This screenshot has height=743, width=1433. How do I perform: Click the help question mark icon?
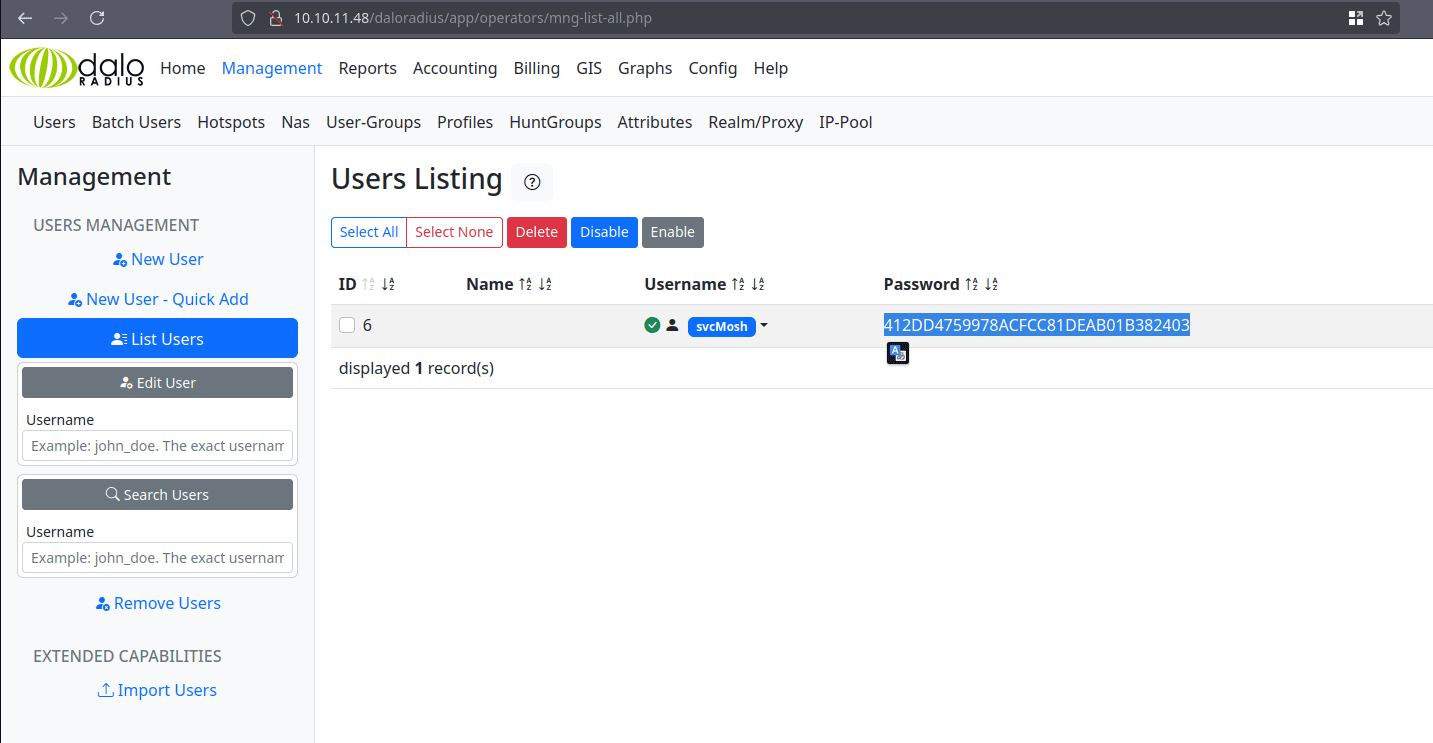coord(532,182)
